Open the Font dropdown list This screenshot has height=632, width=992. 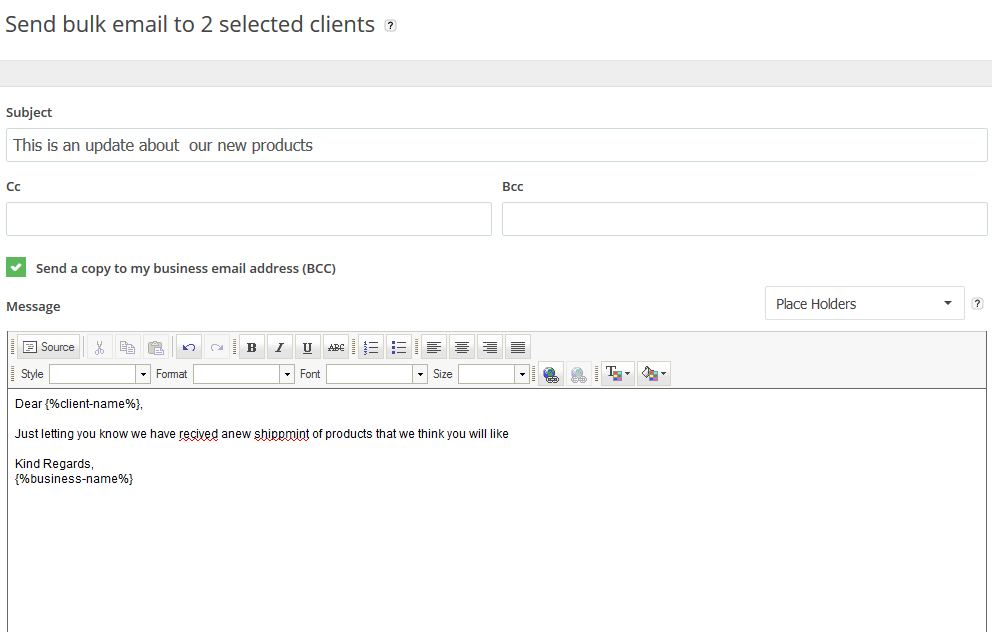click(376, 375)
